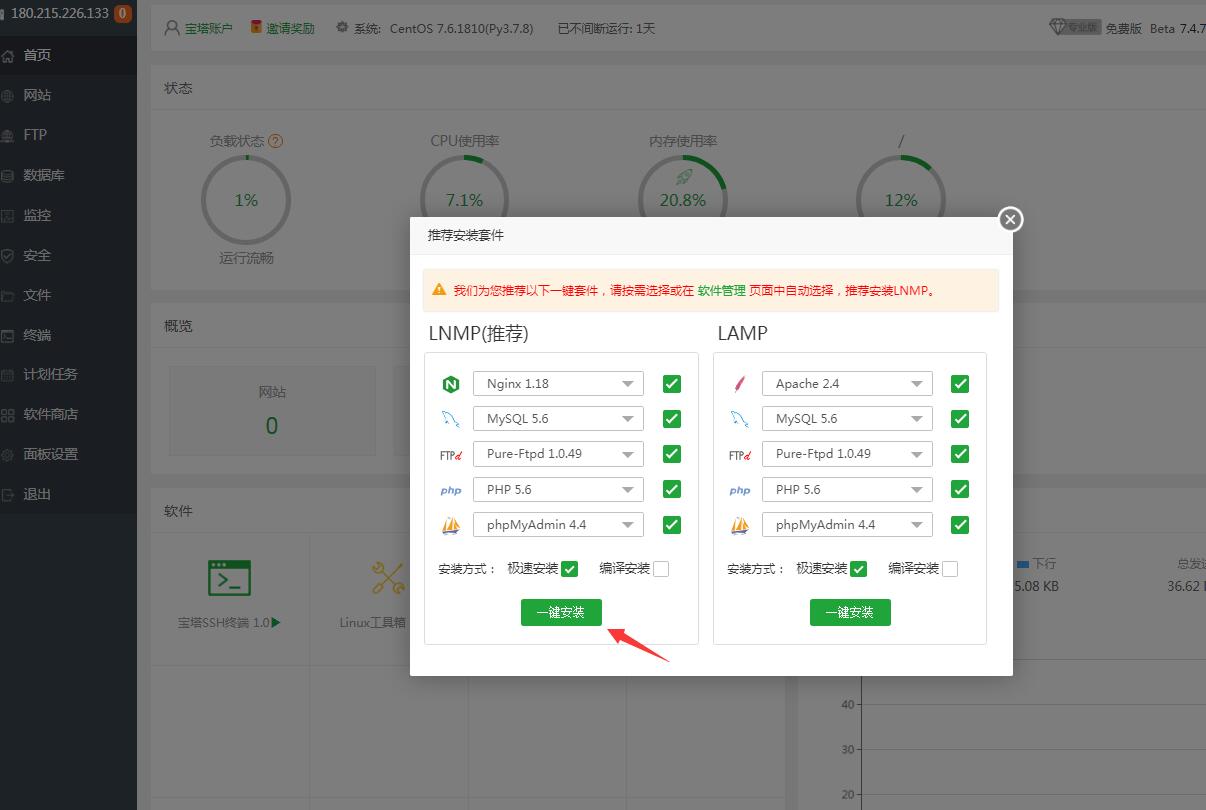The height and width of the screenshot is (810, 1206).
Task: Open 监控 in the sidebar
Action: coord(68,215)
